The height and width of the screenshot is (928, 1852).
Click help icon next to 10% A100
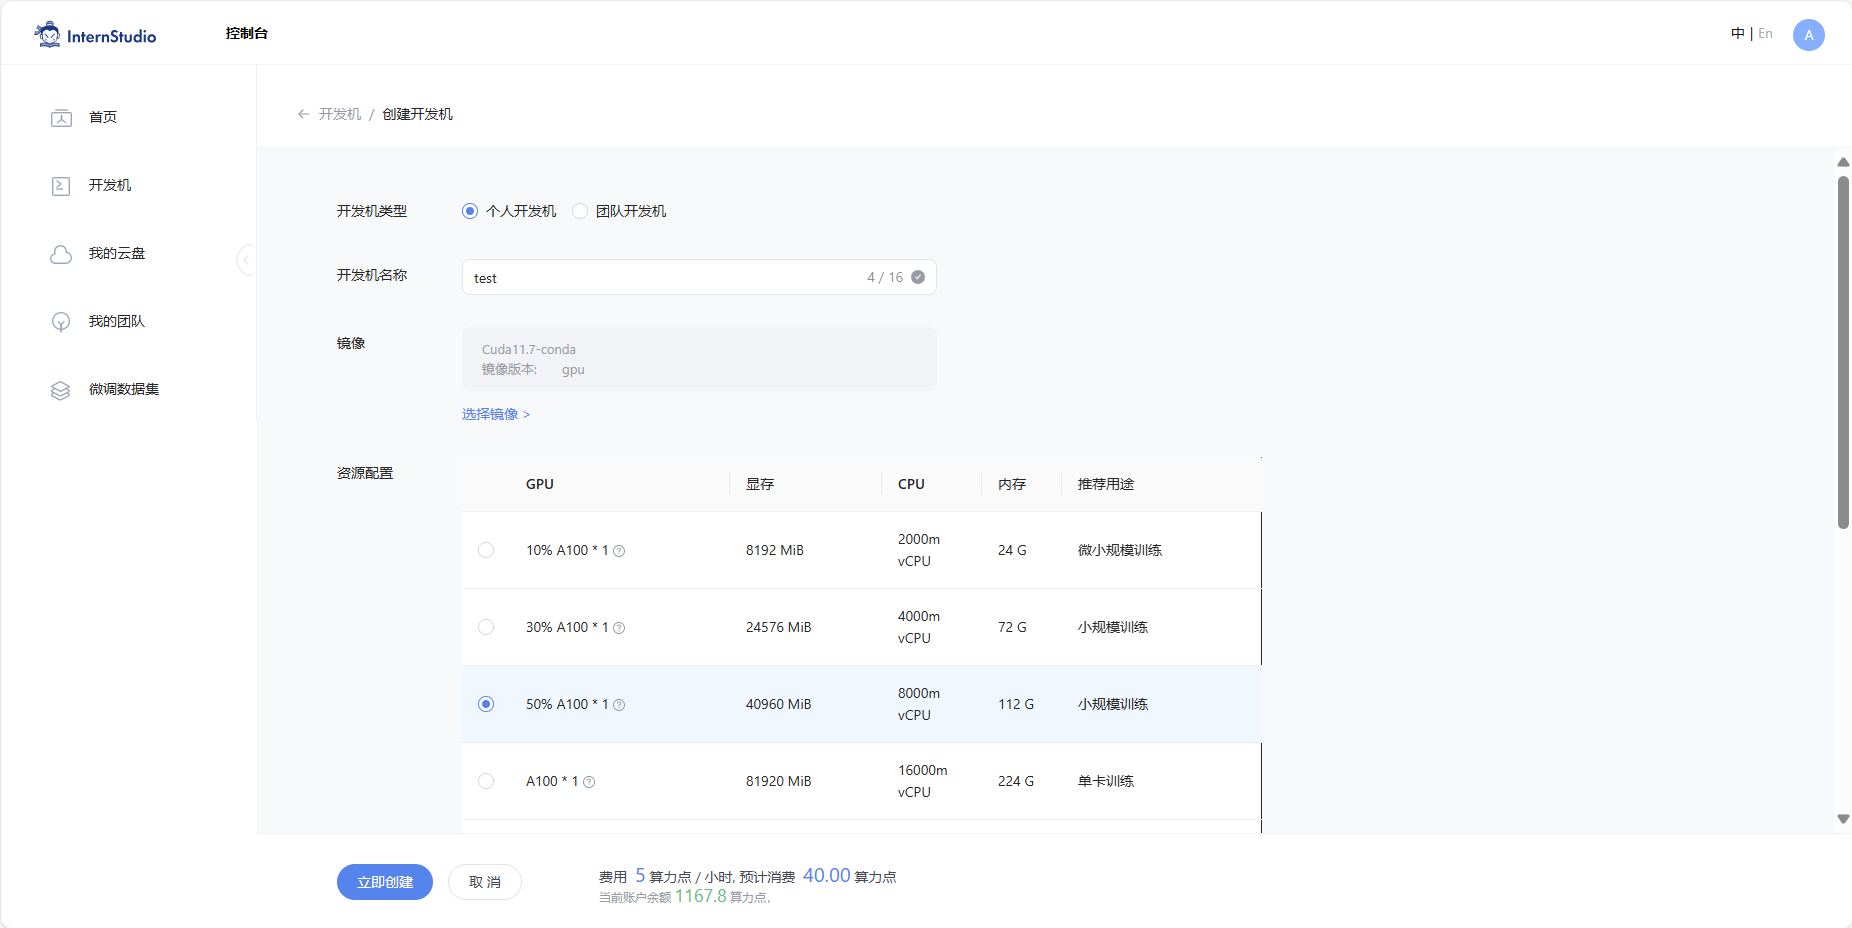coord(619,551)
